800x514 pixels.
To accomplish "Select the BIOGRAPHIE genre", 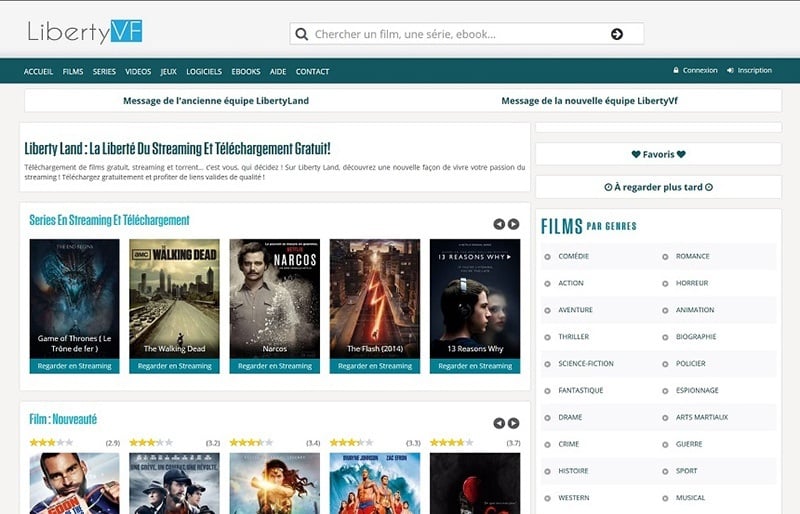I will 696,337.
